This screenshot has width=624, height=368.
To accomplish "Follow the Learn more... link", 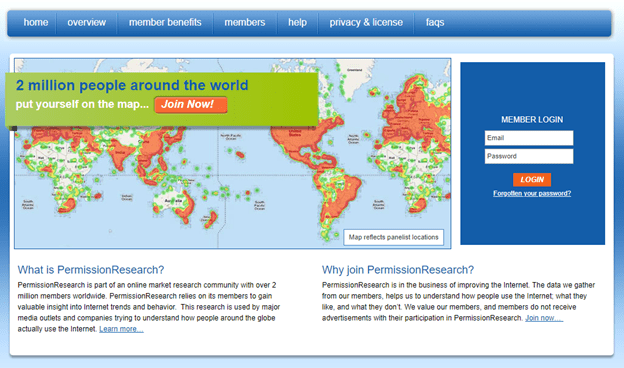I will click(x=121, y=329).
